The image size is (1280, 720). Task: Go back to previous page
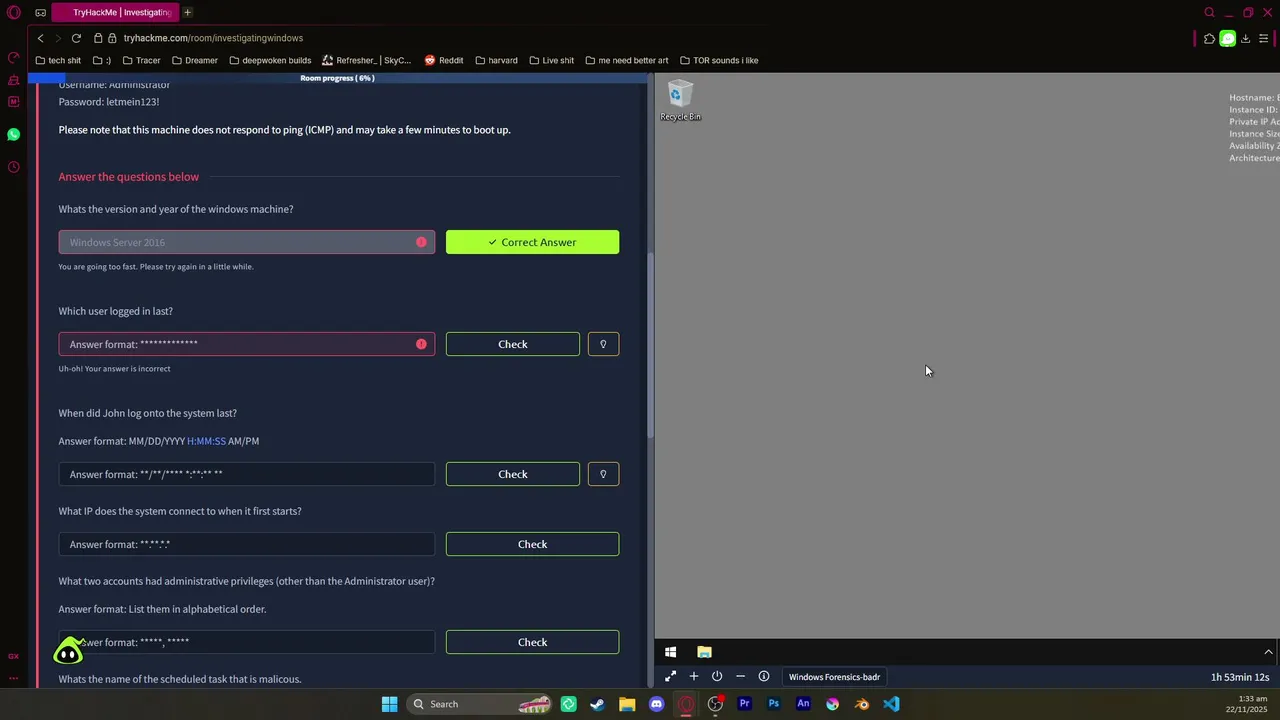click(x=40, y=38)
